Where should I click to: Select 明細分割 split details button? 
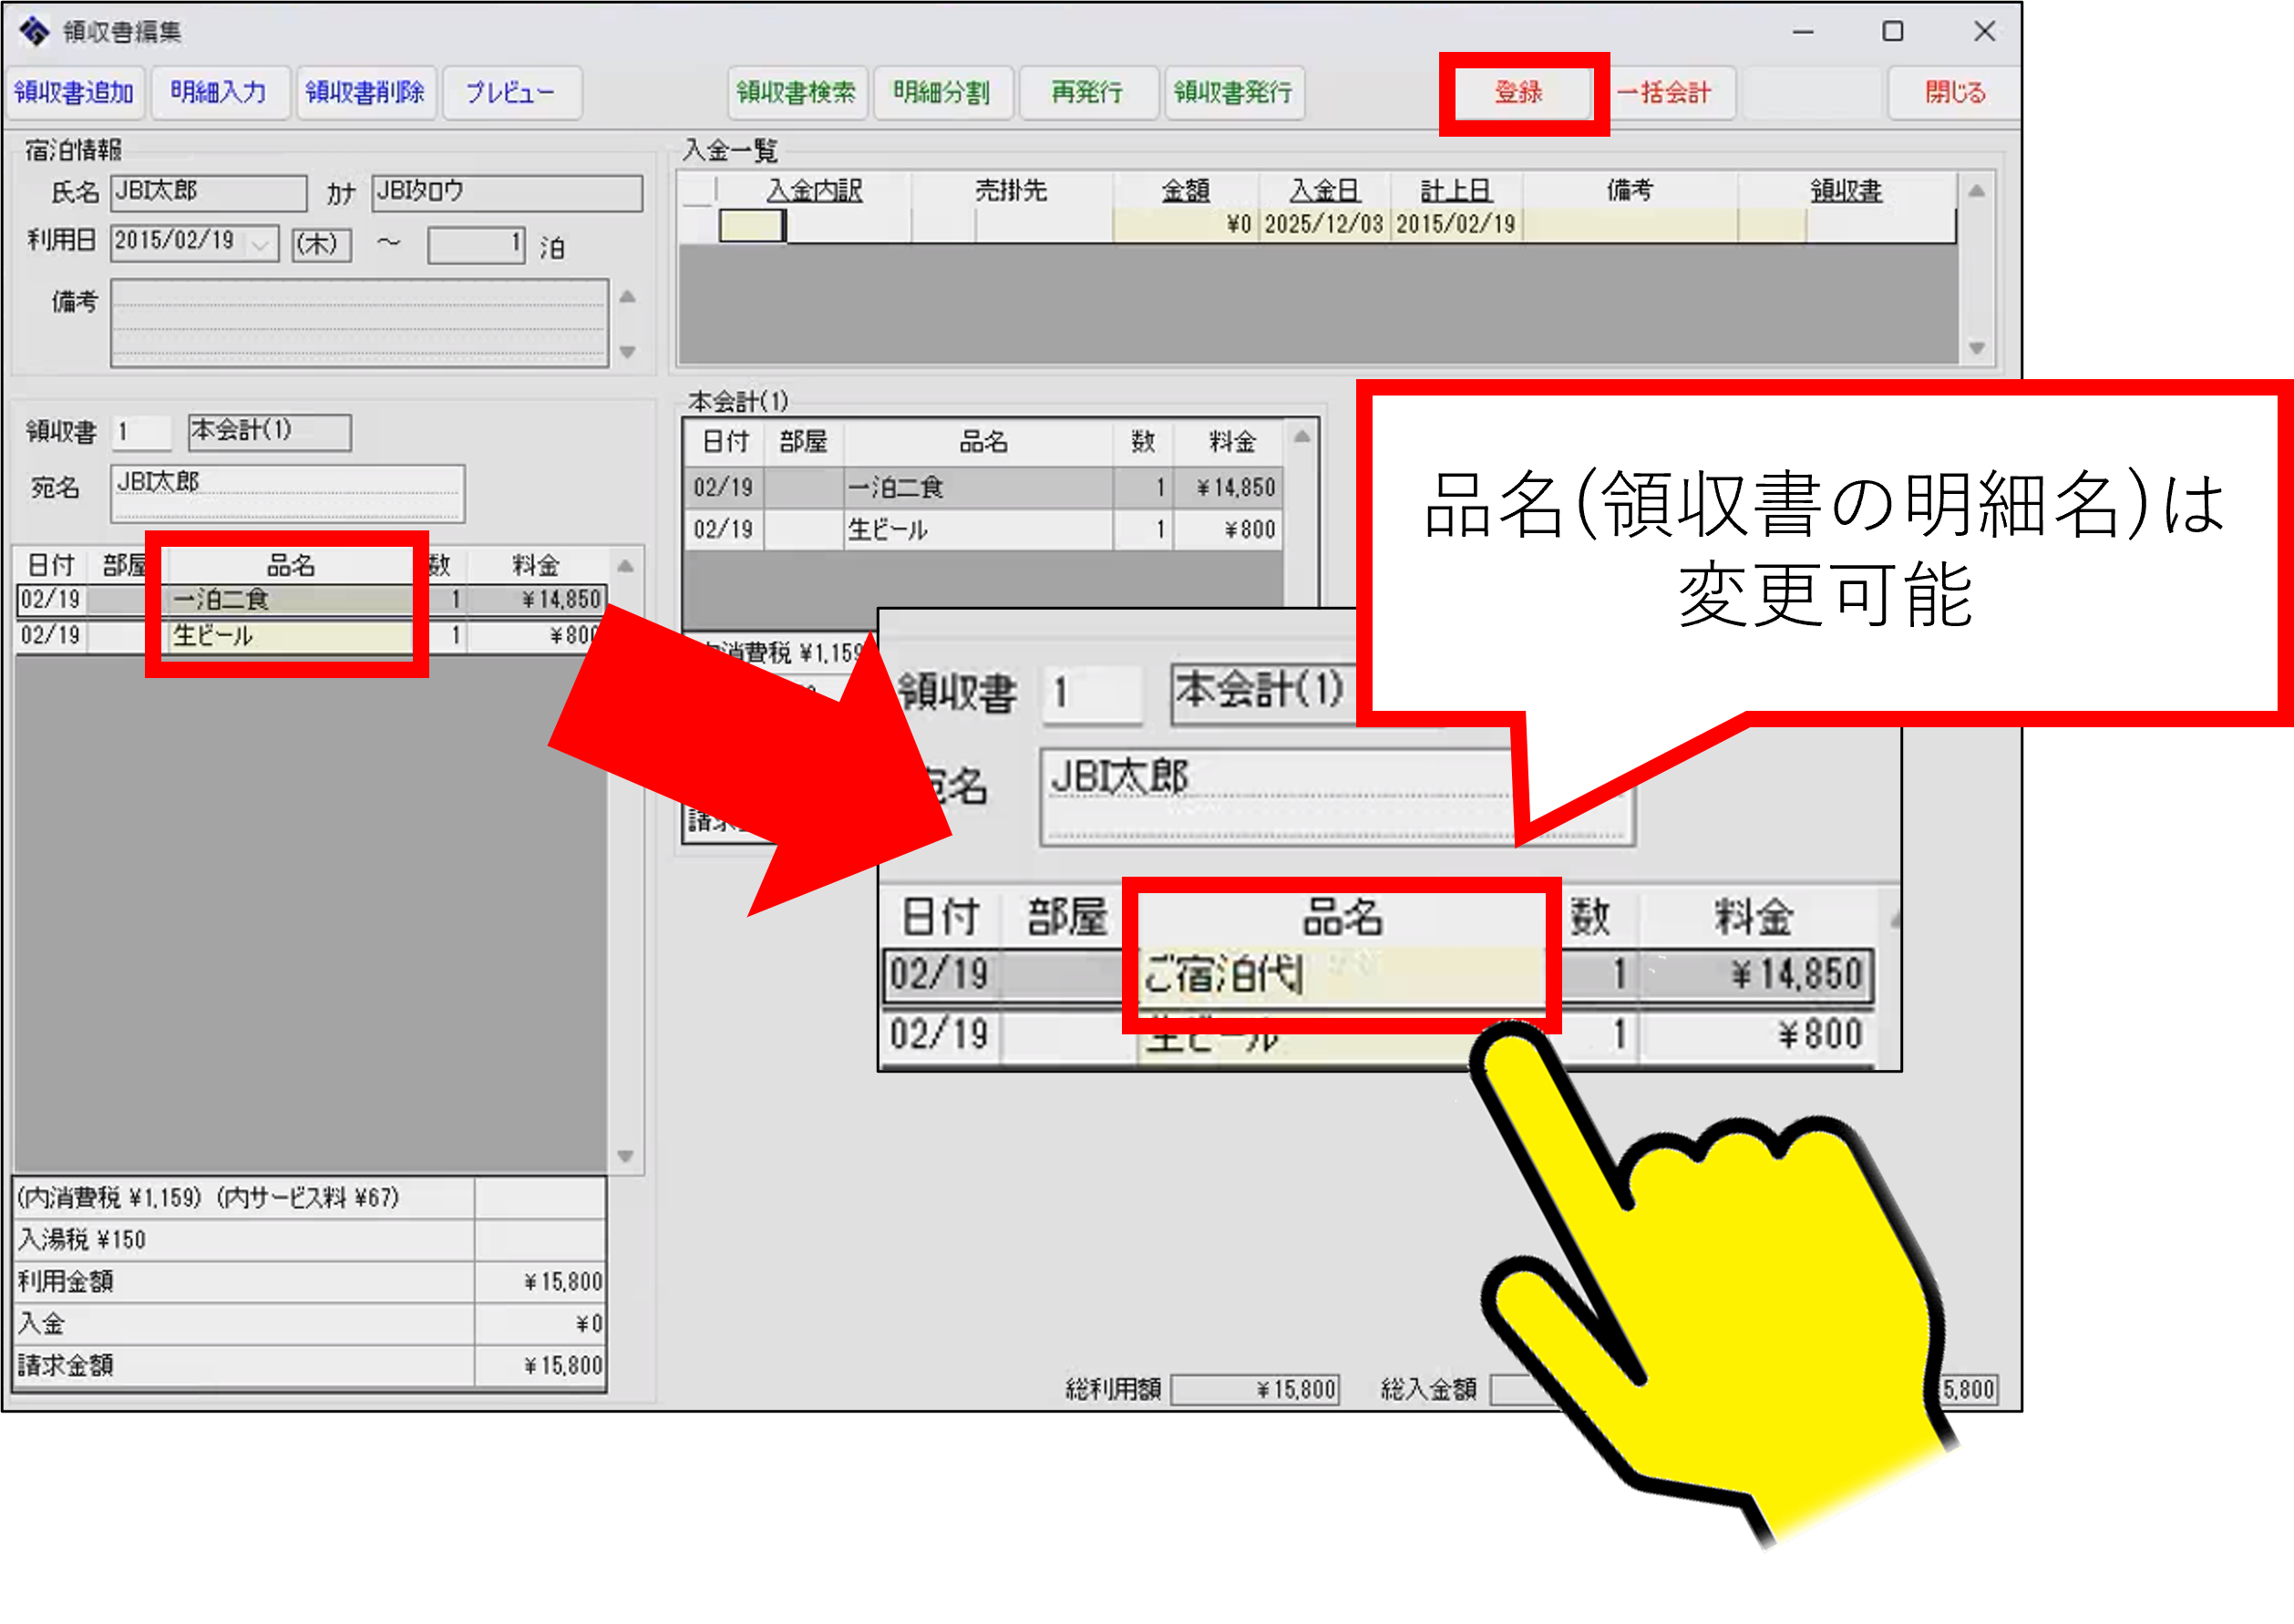pyautogui.click(x=942, y=93)
